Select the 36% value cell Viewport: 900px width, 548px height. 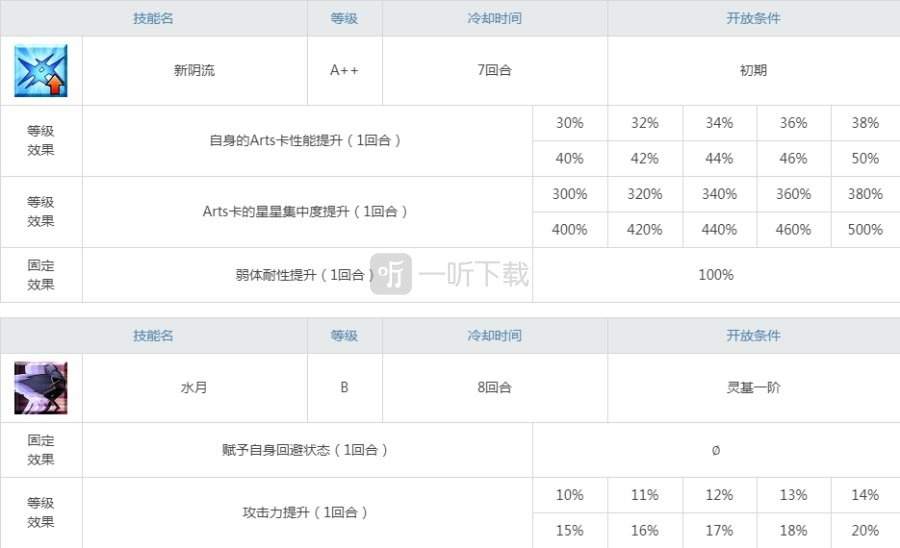(794, 123)
